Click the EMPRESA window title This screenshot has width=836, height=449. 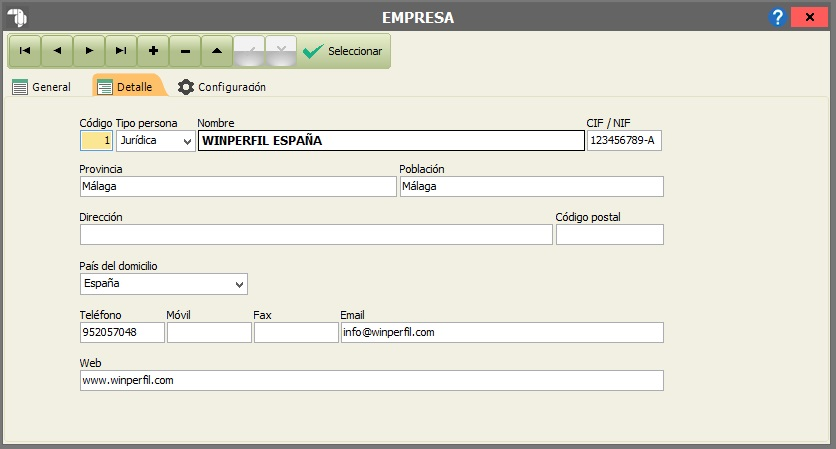pos(418,18)
